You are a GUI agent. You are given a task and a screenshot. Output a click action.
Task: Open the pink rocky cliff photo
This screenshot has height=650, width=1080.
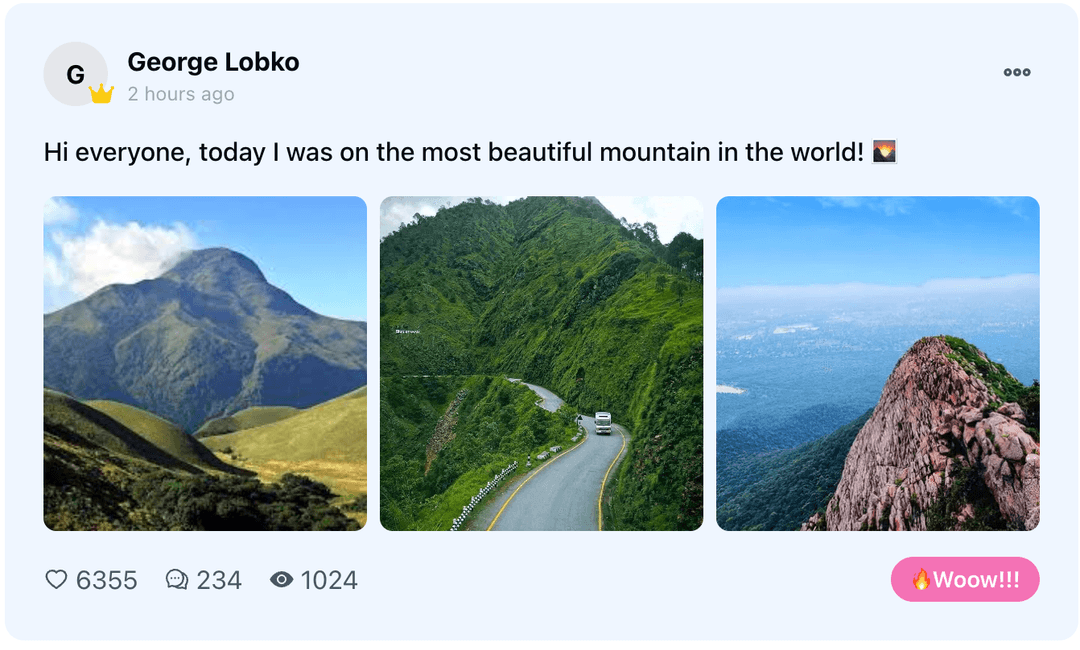878,364
